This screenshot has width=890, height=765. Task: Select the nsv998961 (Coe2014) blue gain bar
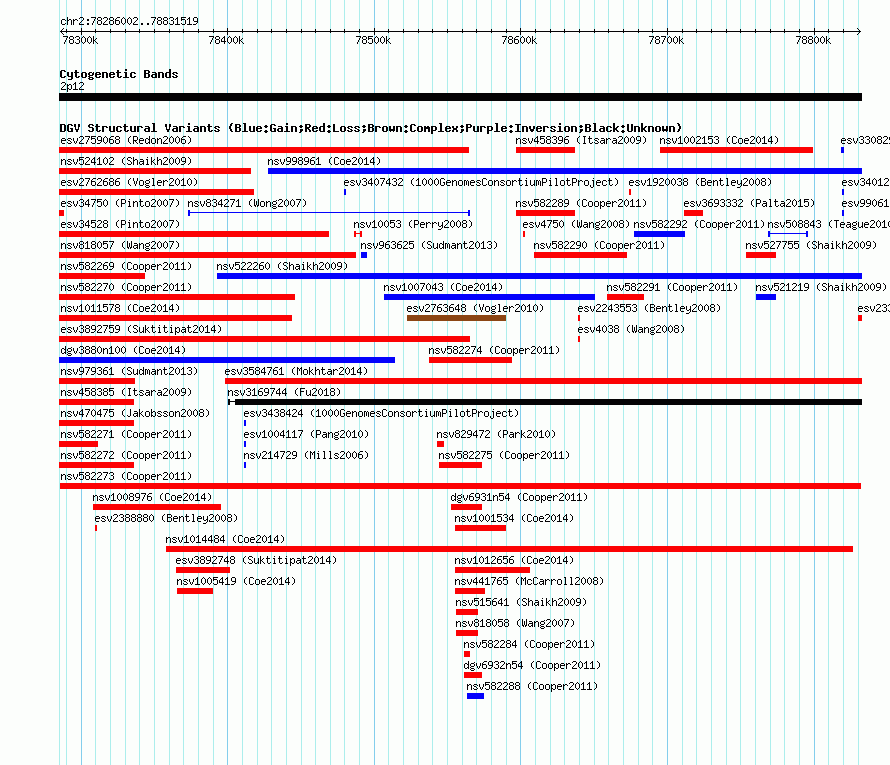pyautogui.click(x=565, y=171)
